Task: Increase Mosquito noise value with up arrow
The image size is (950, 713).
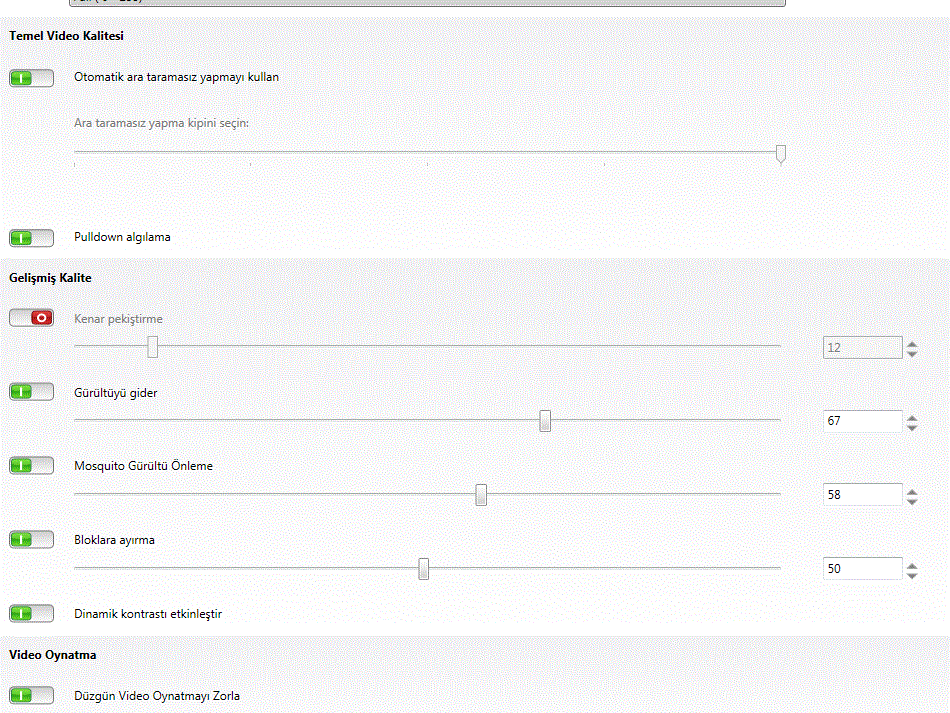Action: pyautogui.click(x=912, y=491)
